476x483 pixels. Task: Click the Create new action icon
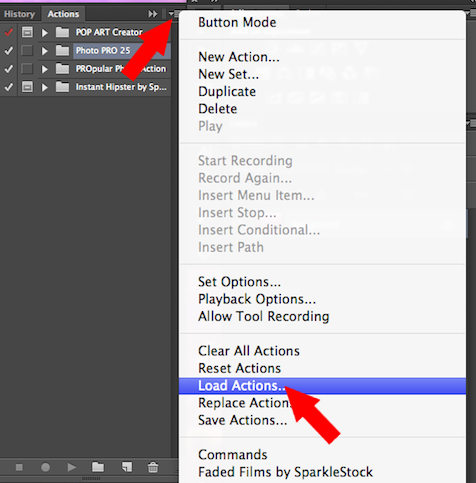pos(127,467)
